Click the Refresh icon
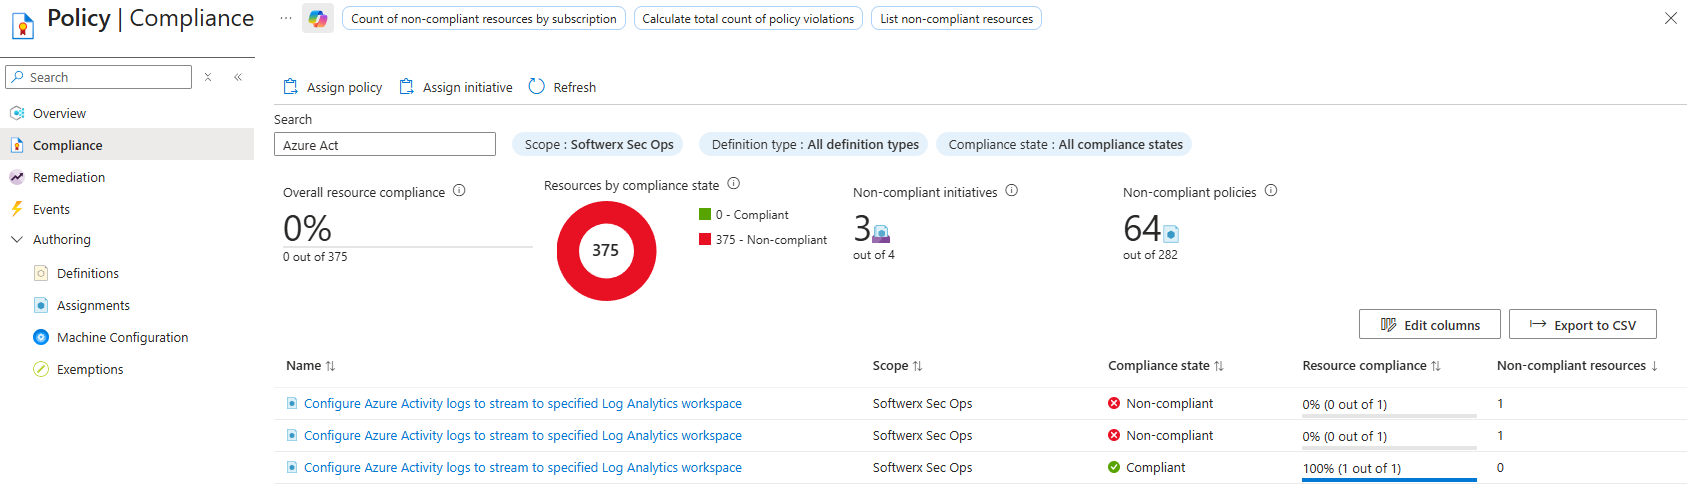The image size is (1703, 485). pos(537,87)
